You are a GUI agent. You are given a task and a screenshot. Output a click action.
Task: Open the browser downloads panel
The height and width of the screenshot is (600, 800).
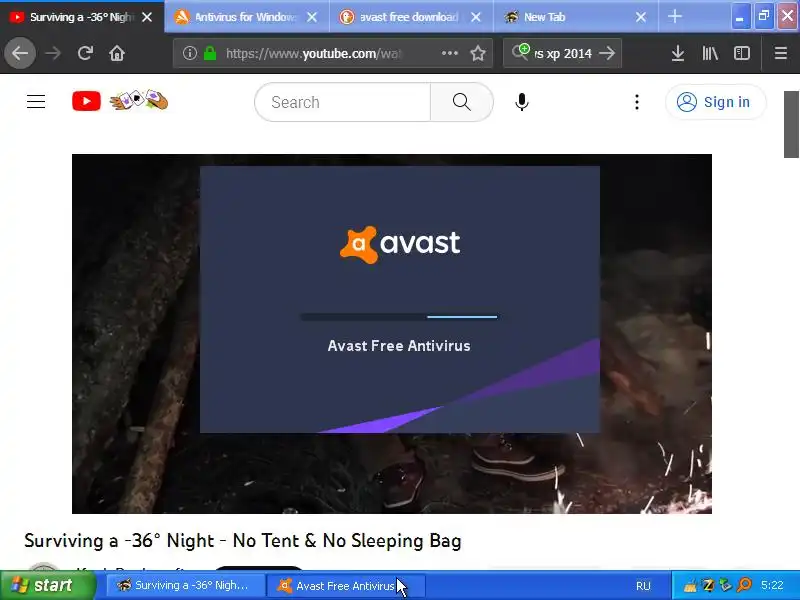click(678, 53)
